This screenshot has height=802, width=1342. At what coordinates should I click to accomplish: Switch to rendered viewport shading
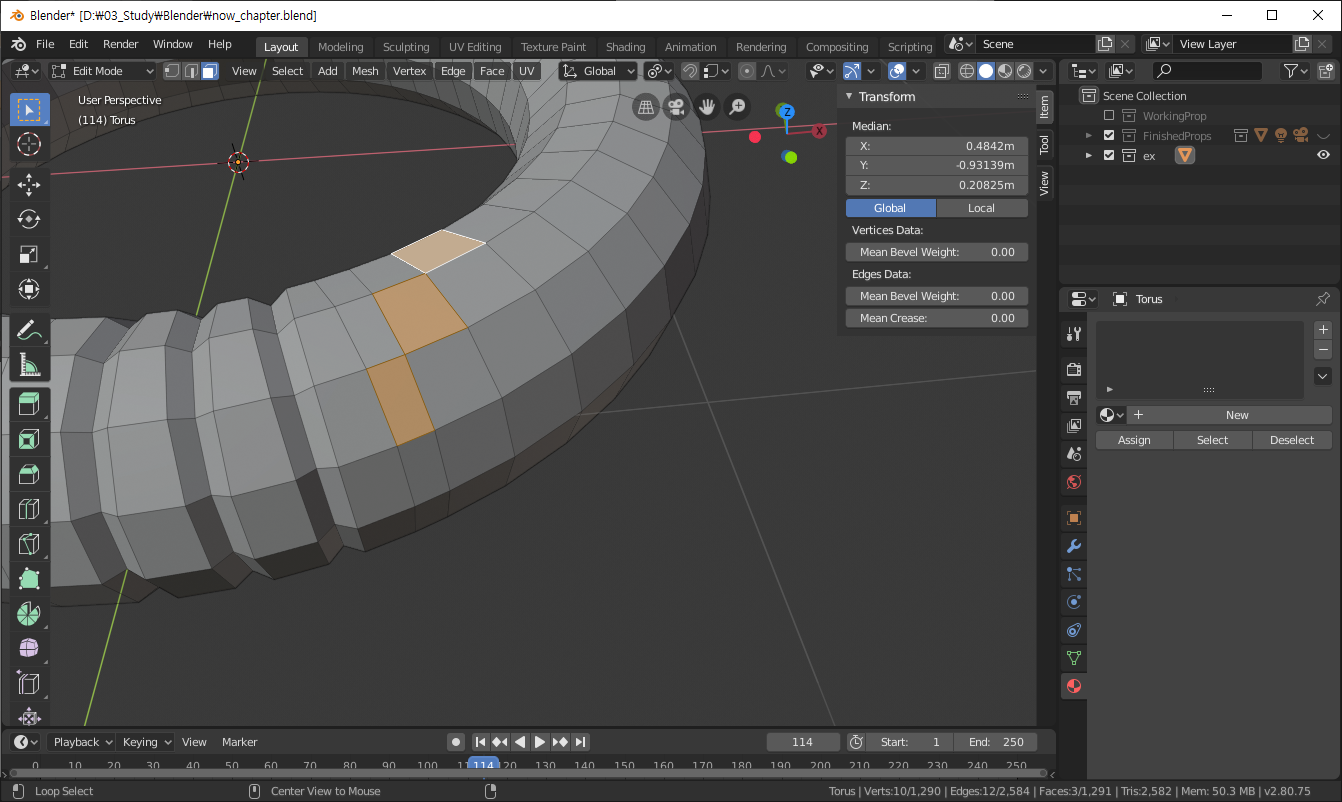click(x=1024, y=71)
